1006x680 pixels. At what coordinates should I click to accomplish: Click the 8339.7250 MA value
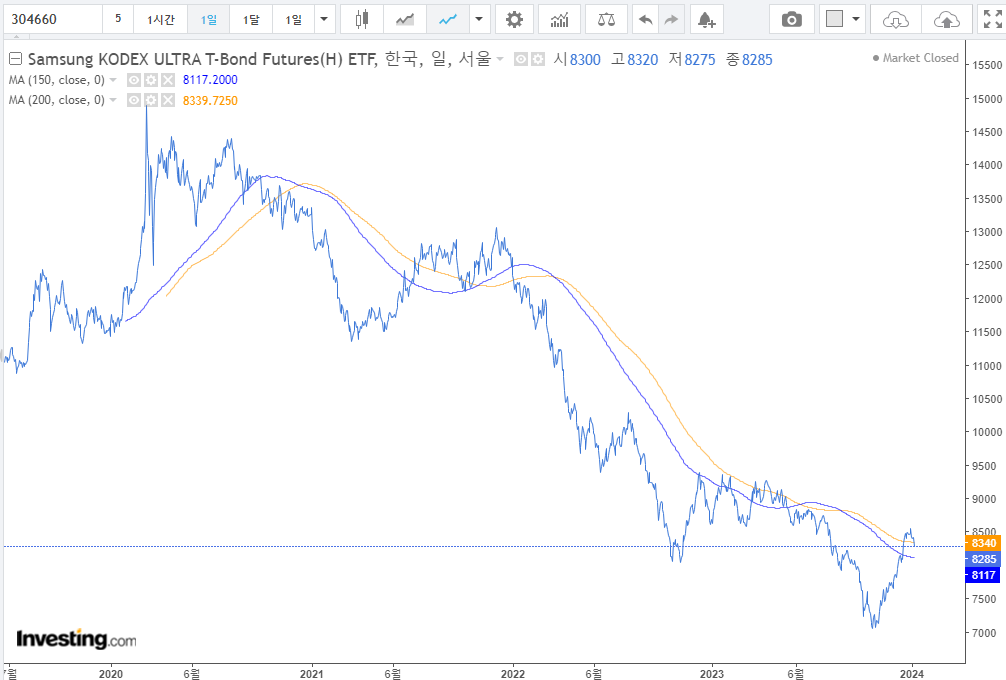click(x=210, y=101)
